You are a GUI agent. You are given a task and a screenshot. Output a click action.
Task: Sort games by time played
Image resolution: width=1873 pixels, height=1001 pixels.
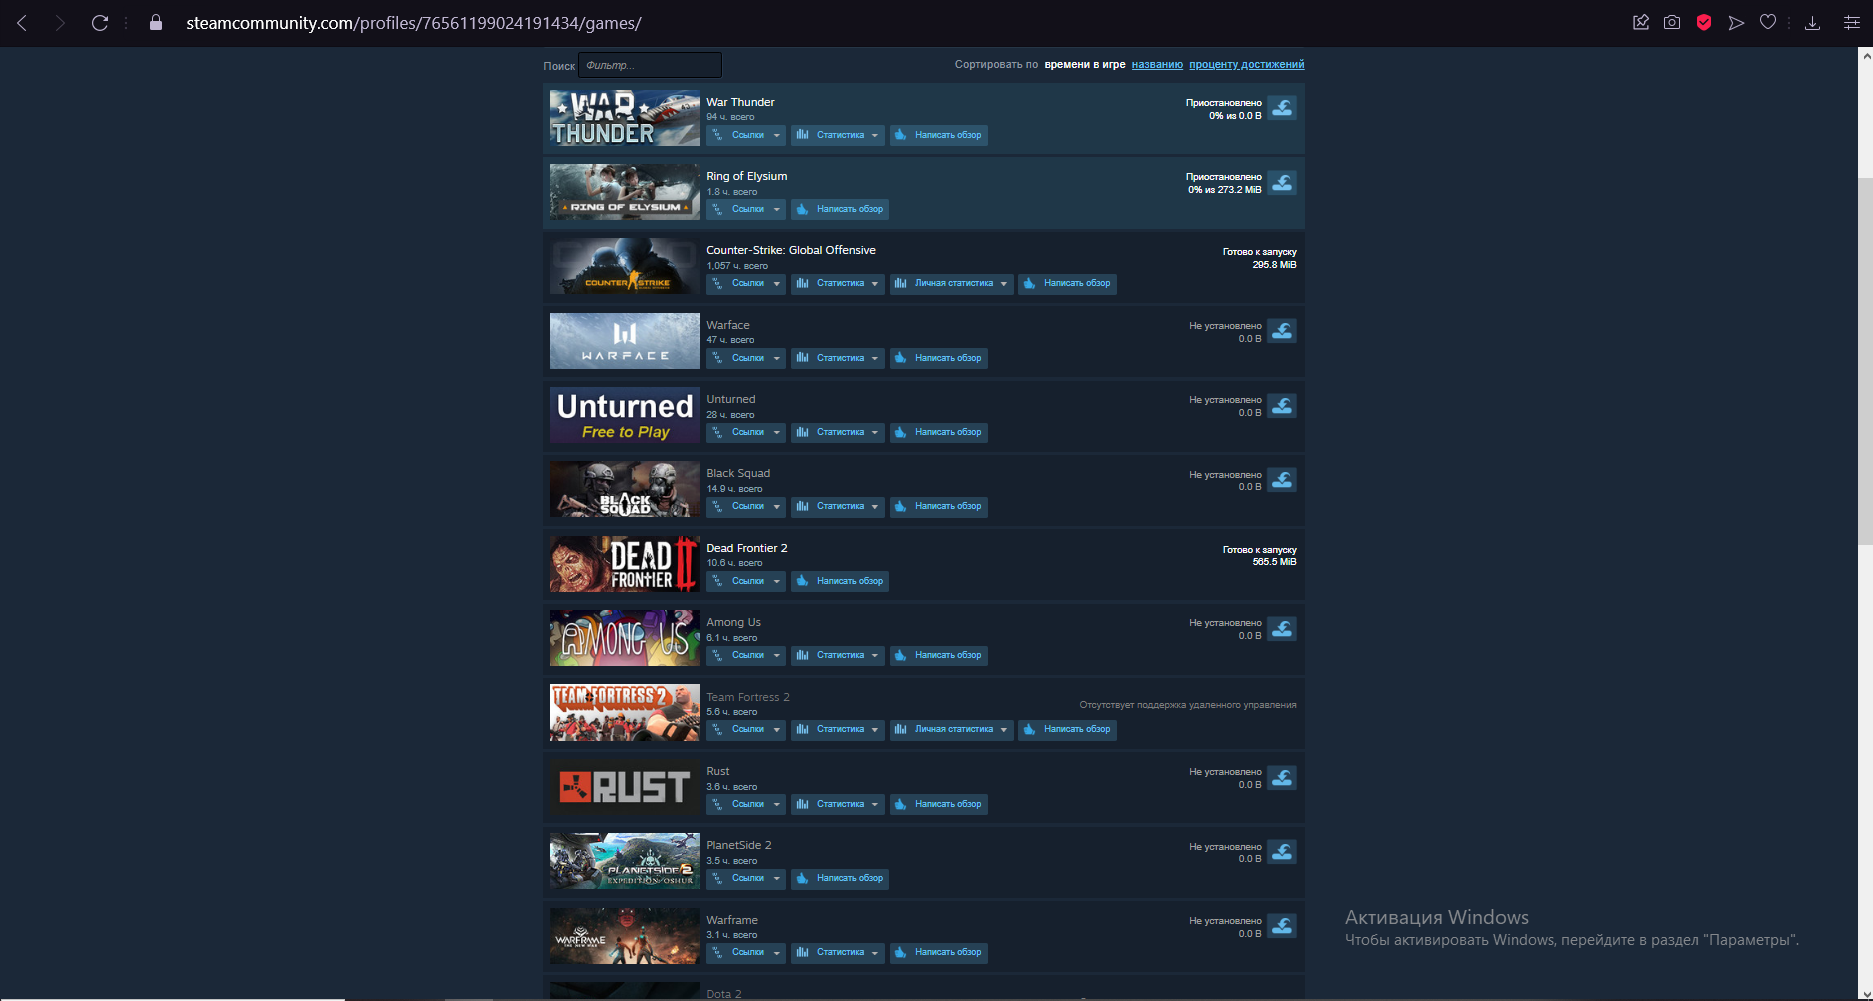pos(1085,64)
